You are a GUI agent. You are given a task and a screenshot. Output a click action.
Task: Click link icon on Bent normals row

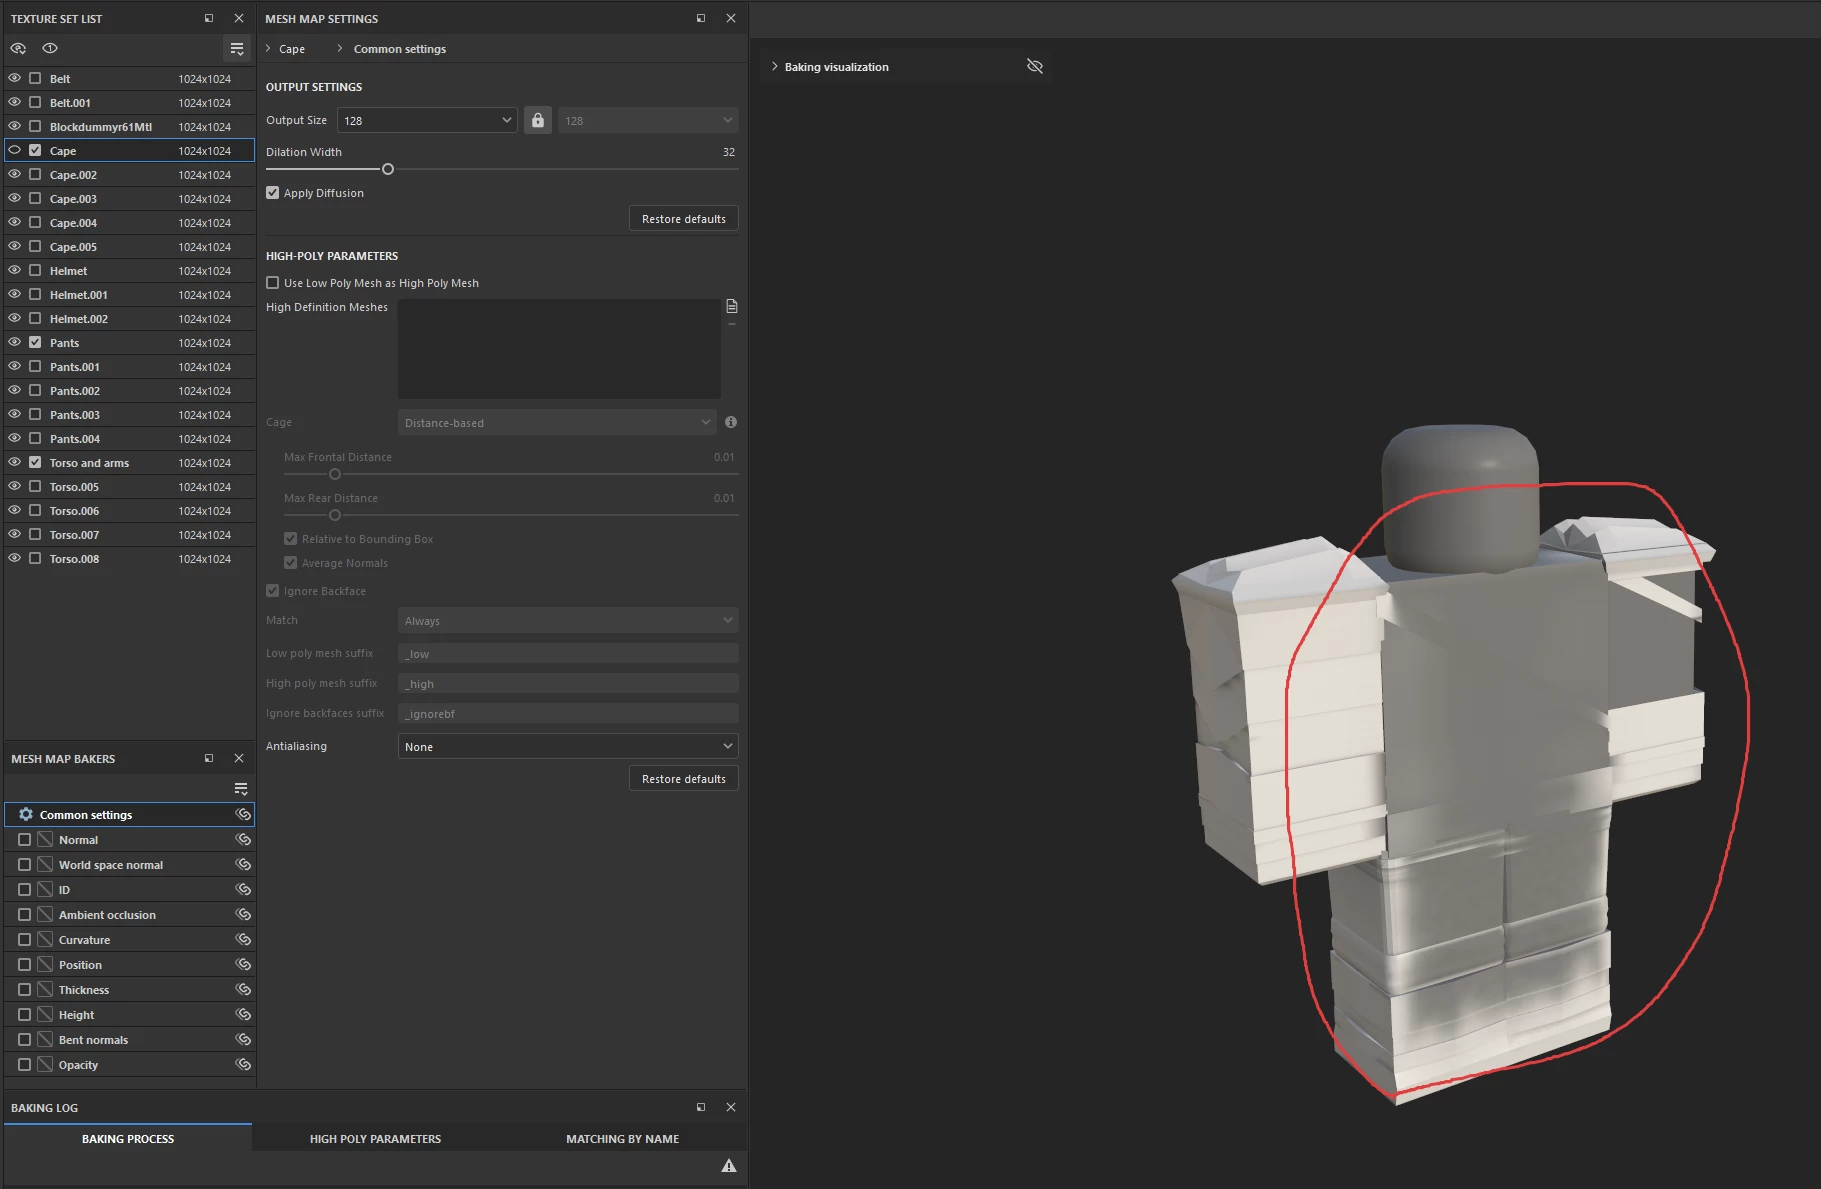pos(243,1039)
